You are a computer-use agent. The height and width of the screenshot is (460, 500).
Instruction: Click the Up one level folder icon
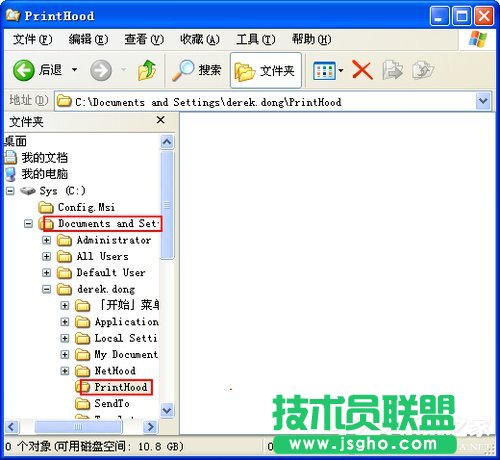click(147, 70)
